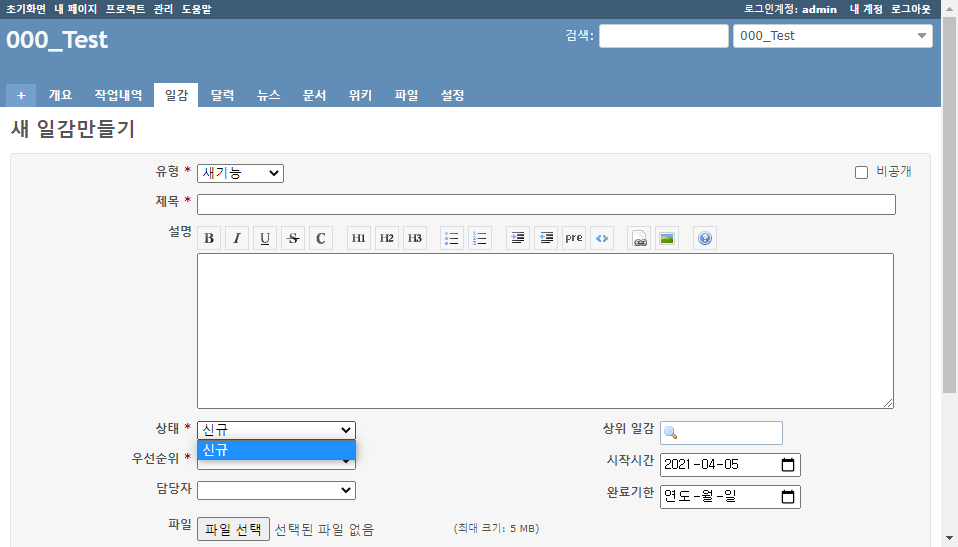Apply Strikethrough formatting button
Image resolution: width=958 pixels, height=547 pixels.
pyautogui.click(x=293, y=238)
